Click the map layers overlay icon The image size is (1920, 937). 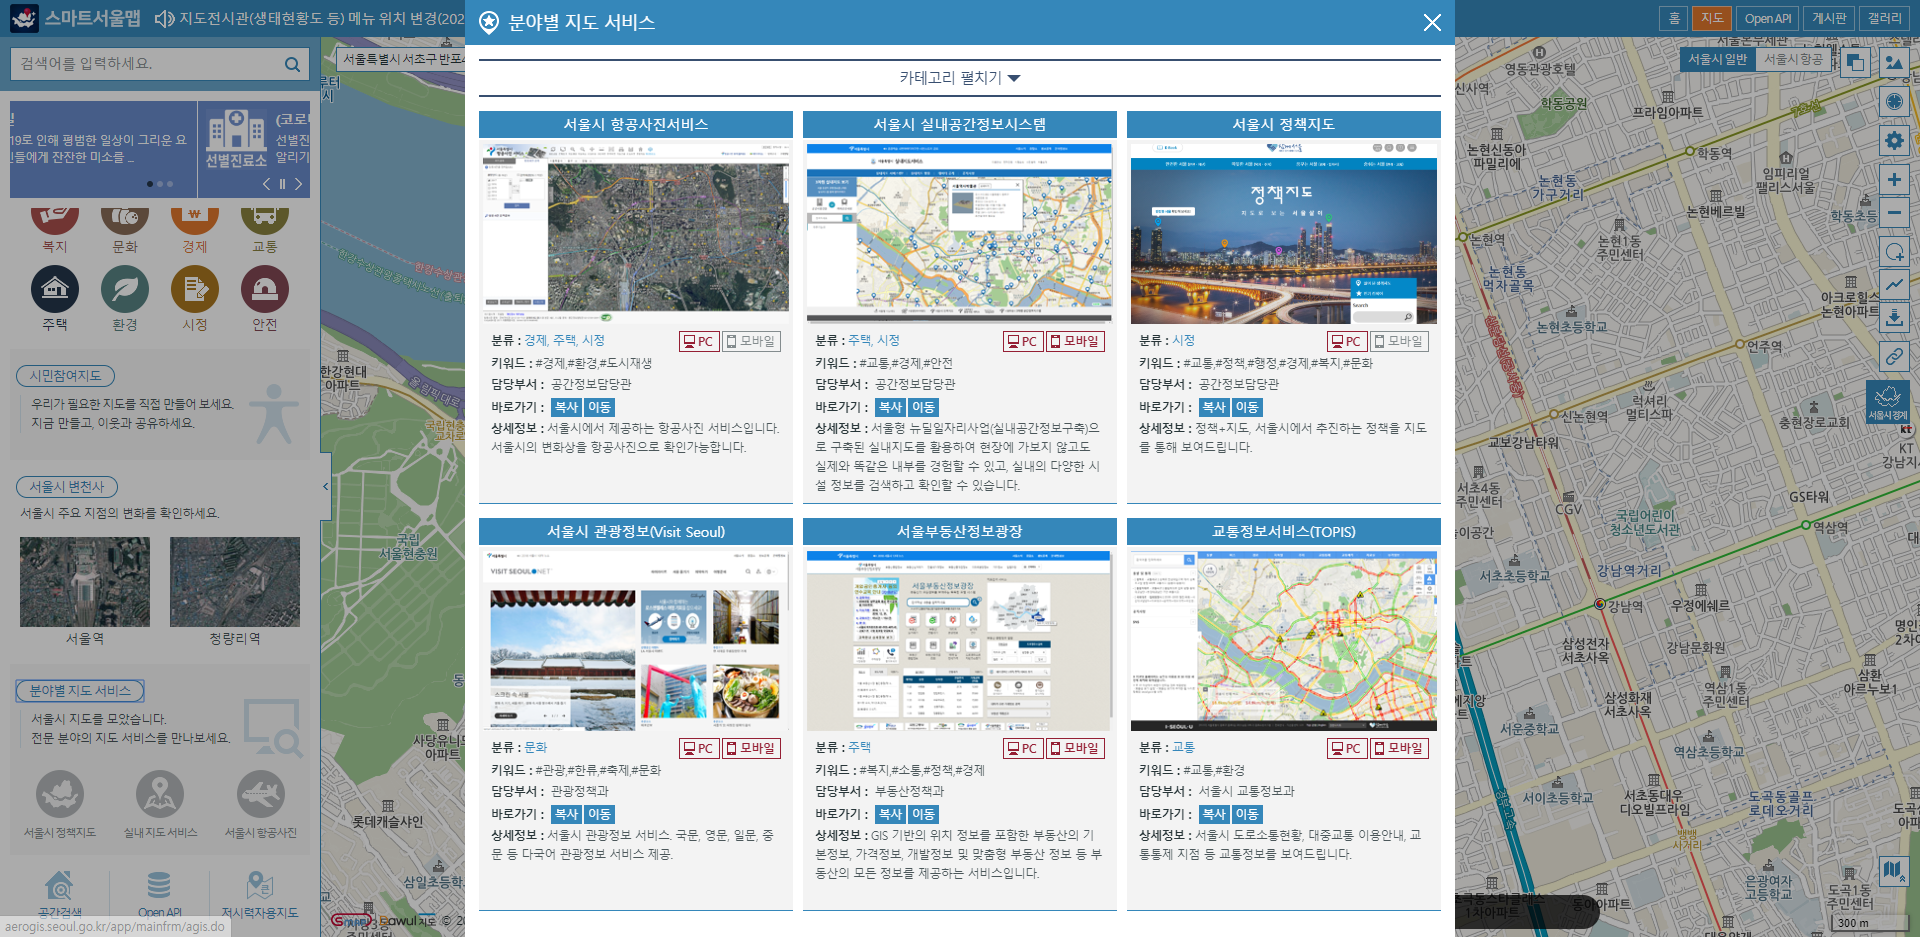click(x=1855, y=62)
